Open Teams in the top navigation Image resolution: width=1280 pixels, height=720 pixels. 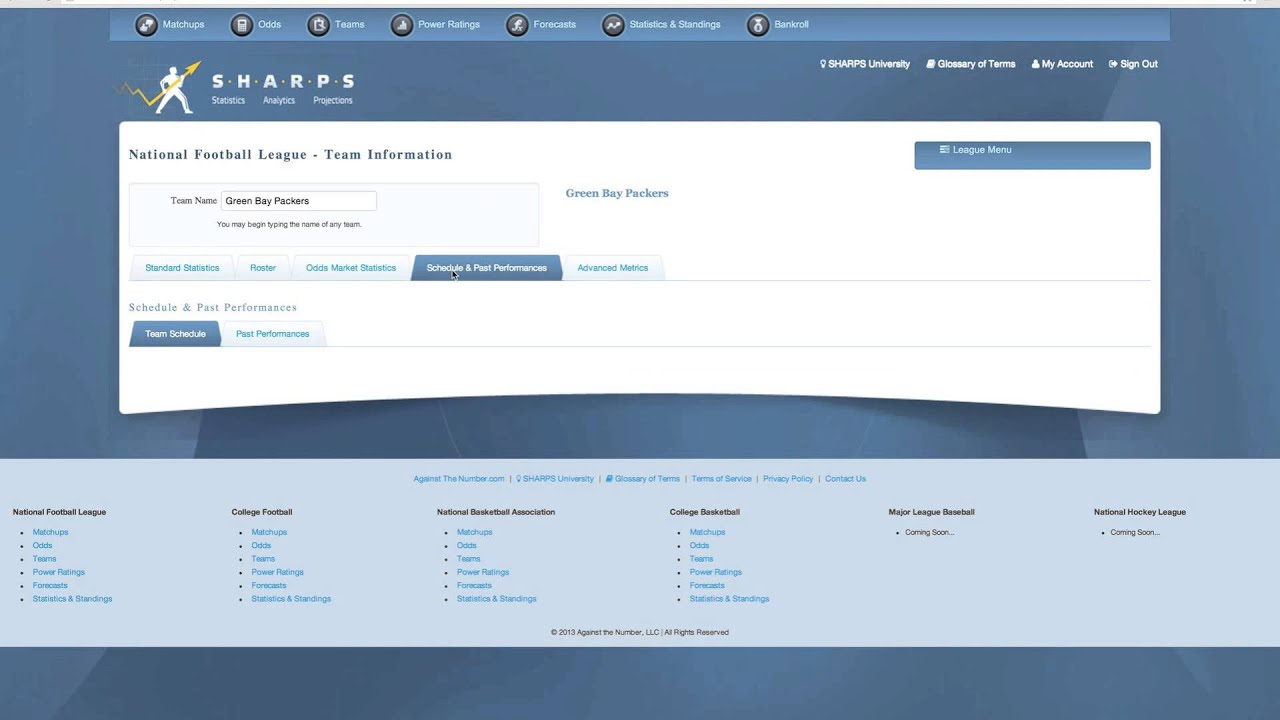[x=349, y=25]
